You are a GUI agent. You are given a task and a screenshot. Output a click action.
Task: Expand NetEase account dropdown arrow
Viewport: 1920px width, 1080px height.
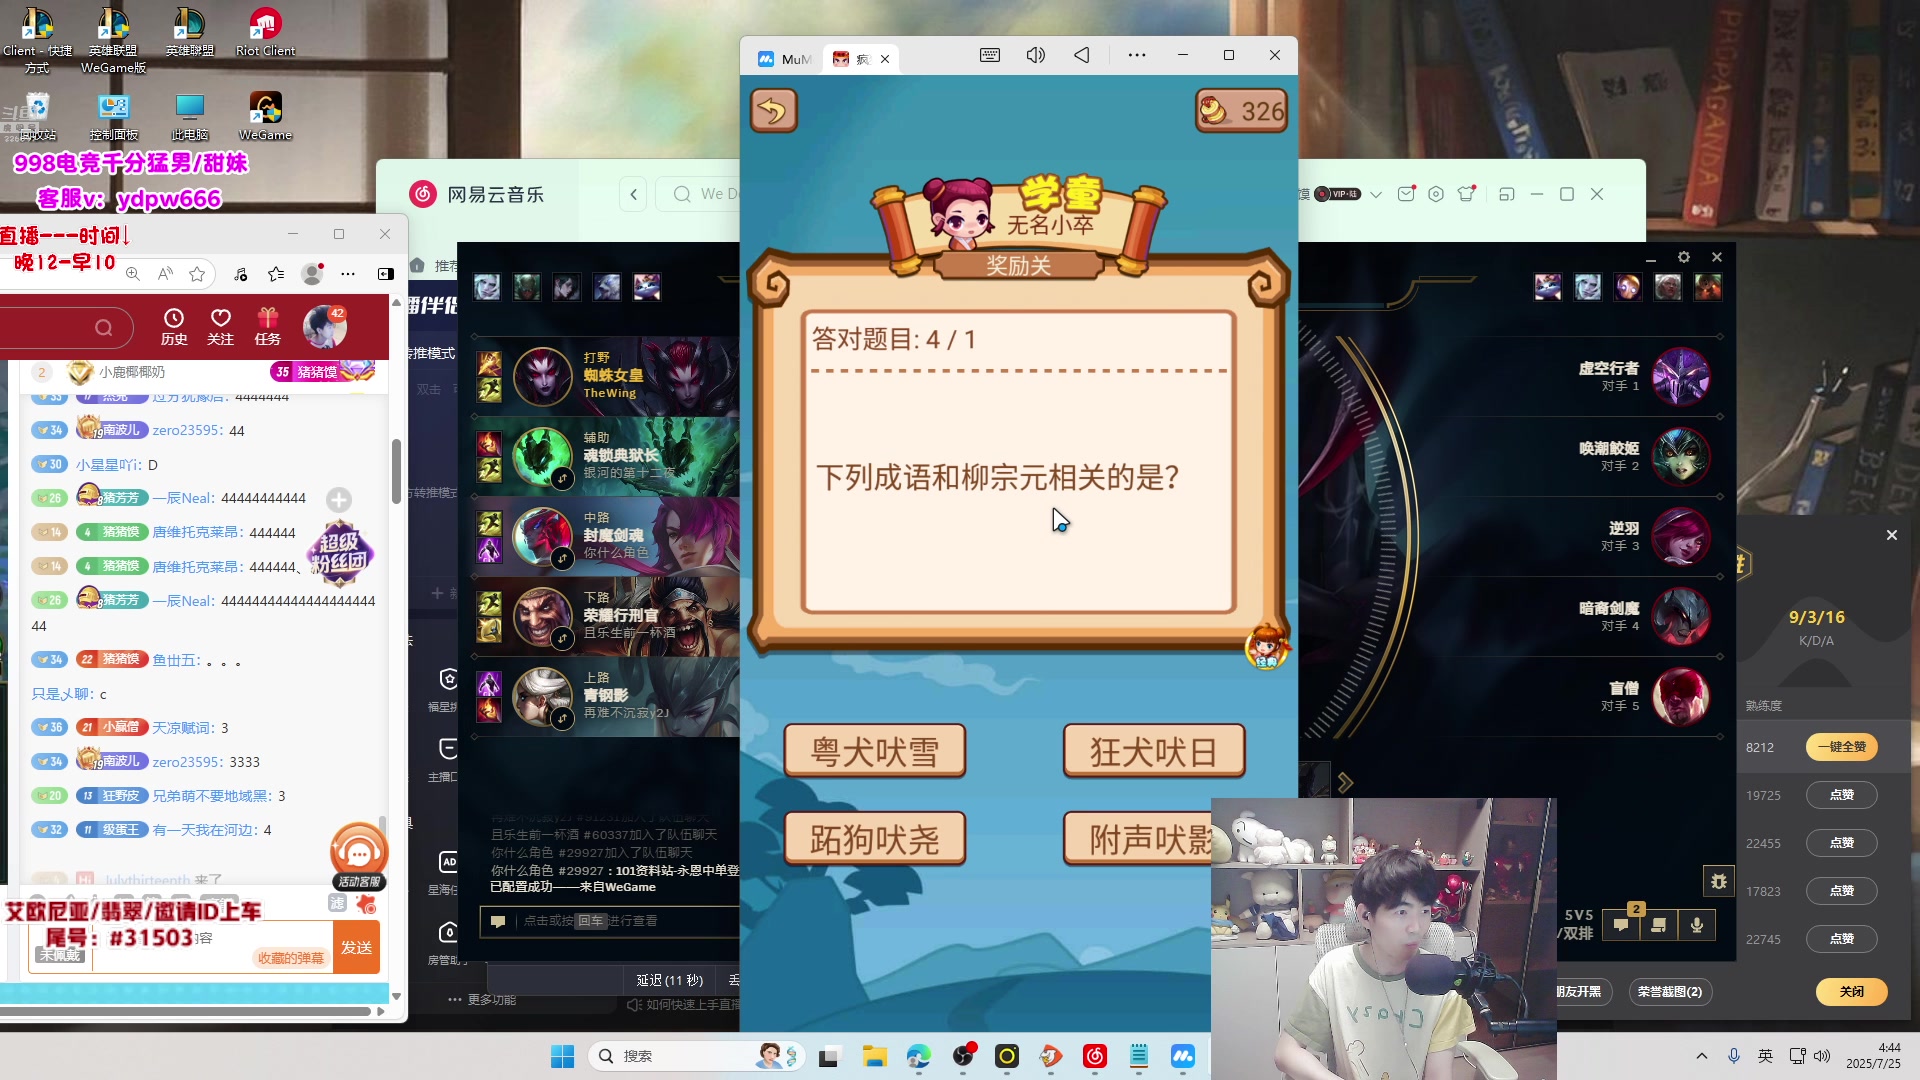[1376, 194]
